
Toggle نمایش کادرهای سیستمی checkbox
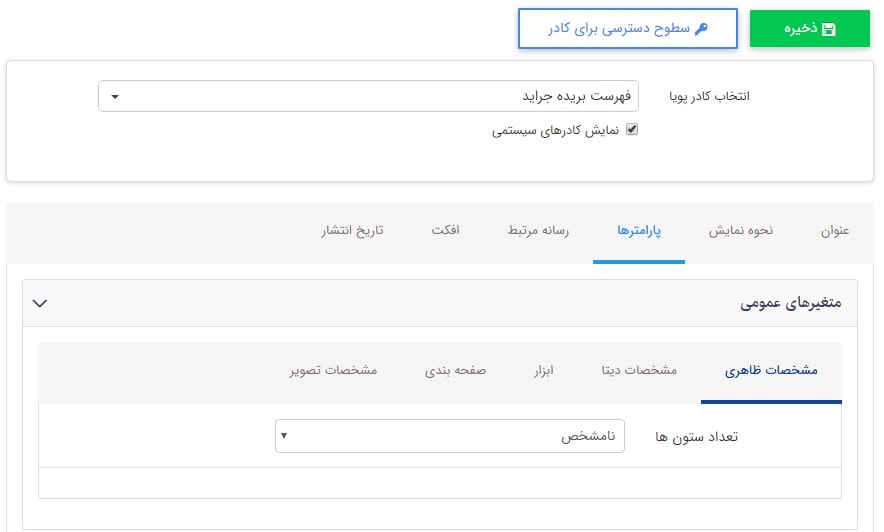point(632,130)
